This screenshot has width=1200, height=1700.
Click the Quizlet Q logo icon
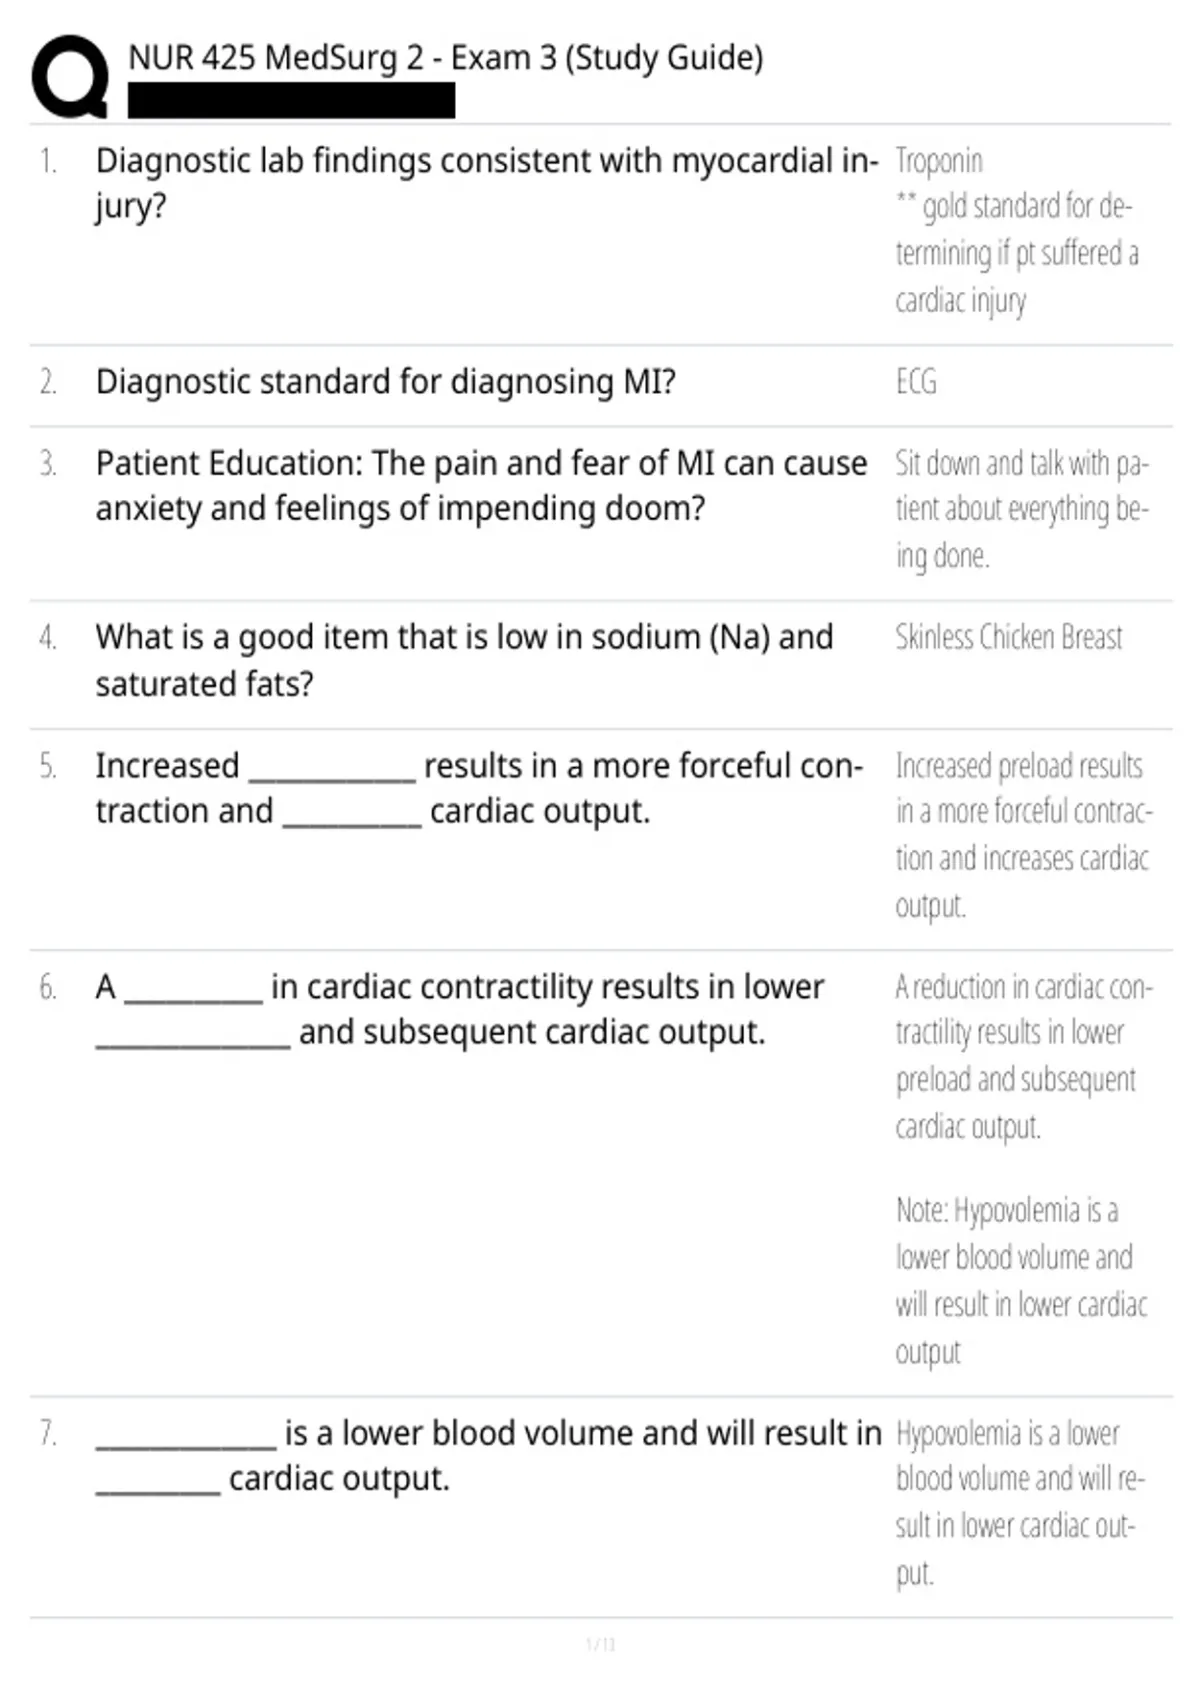69,76
